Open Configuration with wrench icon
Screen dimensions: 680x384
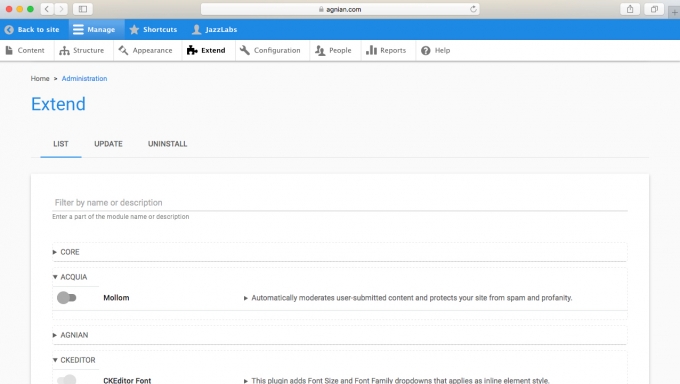[271, 50]
